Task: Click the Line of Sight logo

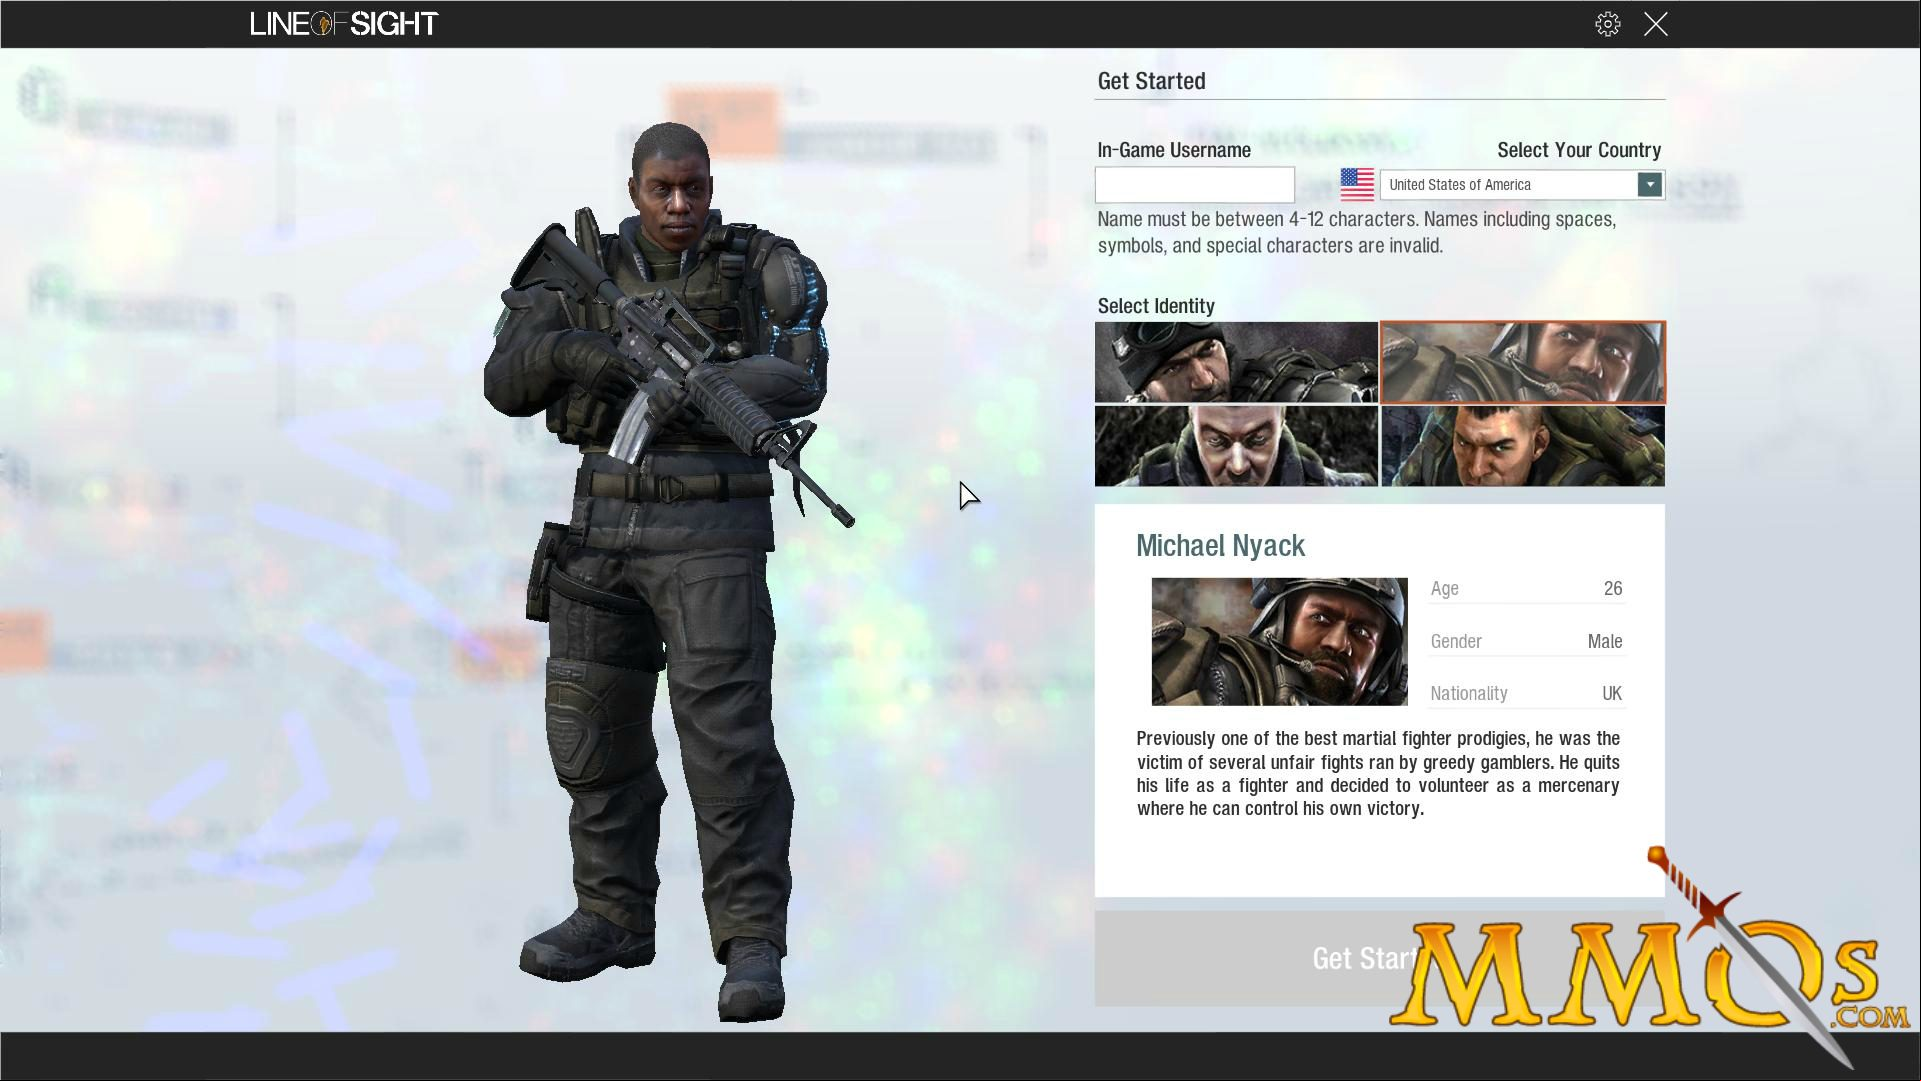Action: (344, 24)
